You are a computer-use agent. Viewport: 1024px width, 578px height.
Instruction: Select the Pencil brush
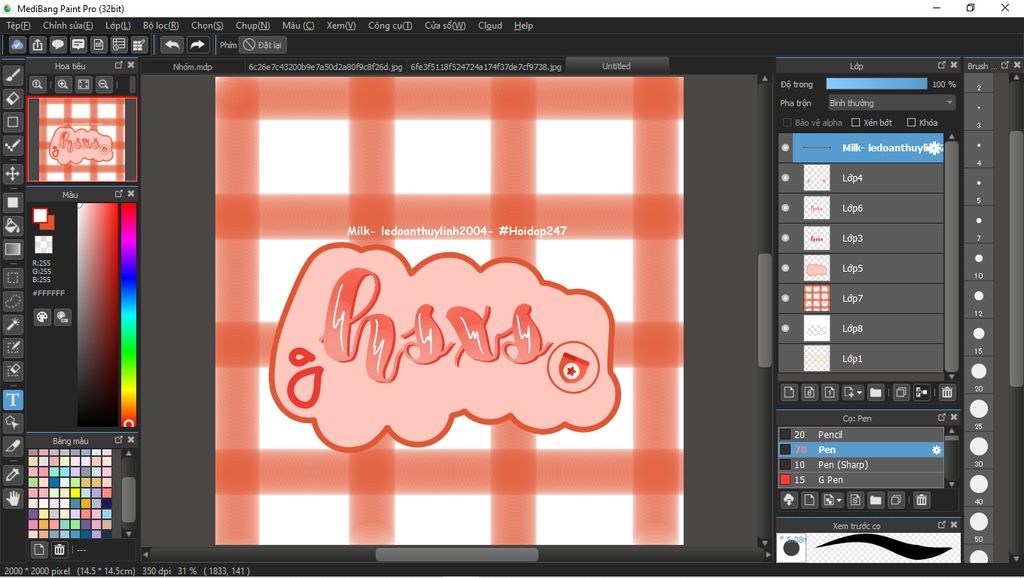tap(861, 435)
